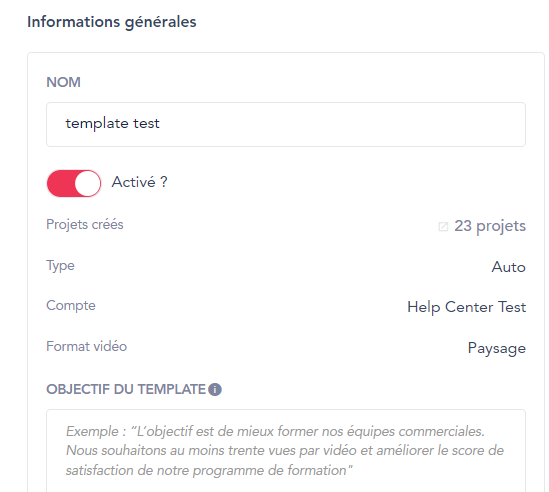Click the info icon beside OBJECTIF DU TEMPLATE
This screenshot has width=549, height=492.
pyautogui.click(x=215, y=389)
